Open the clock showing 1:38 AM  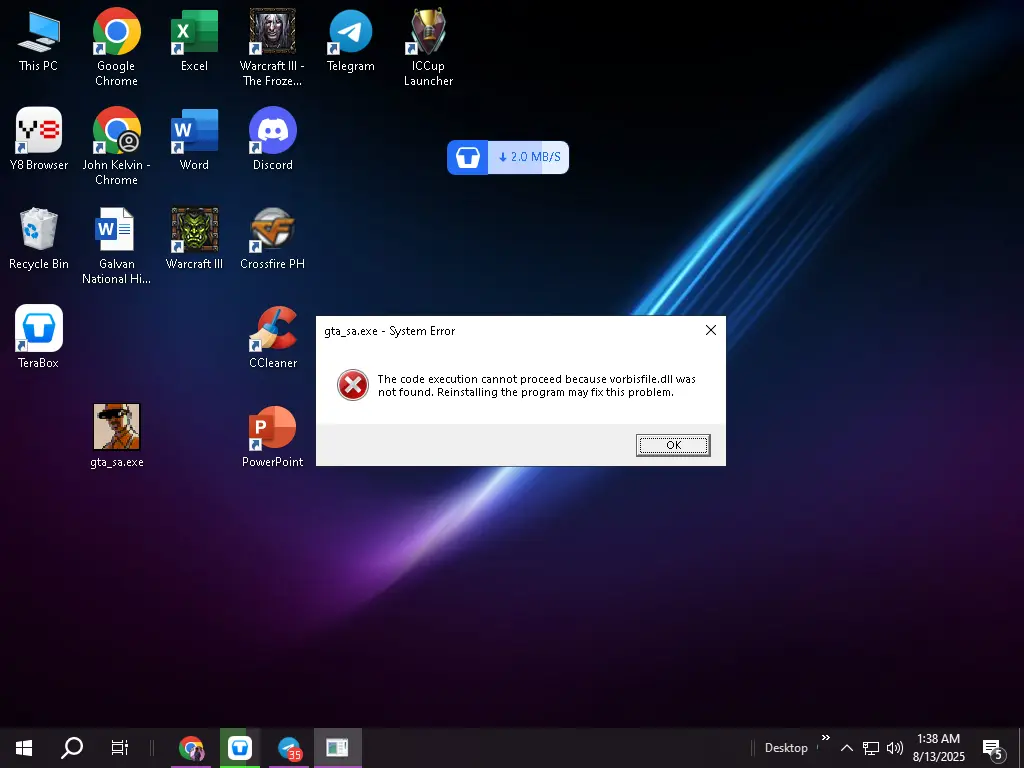pyautogui.click(x=938, y=748)
